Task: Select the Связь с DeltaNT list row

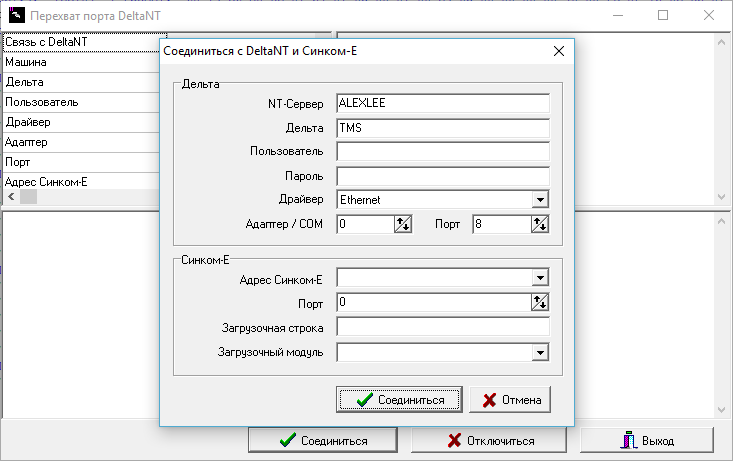Action: pos(80,43)
